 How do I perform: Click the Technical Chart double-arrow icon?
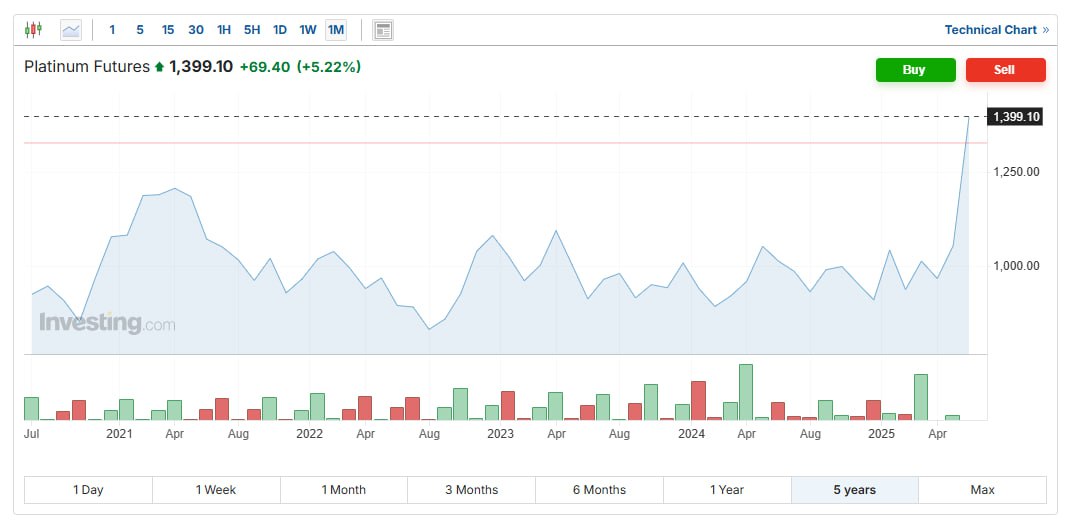pos(1045,29)
